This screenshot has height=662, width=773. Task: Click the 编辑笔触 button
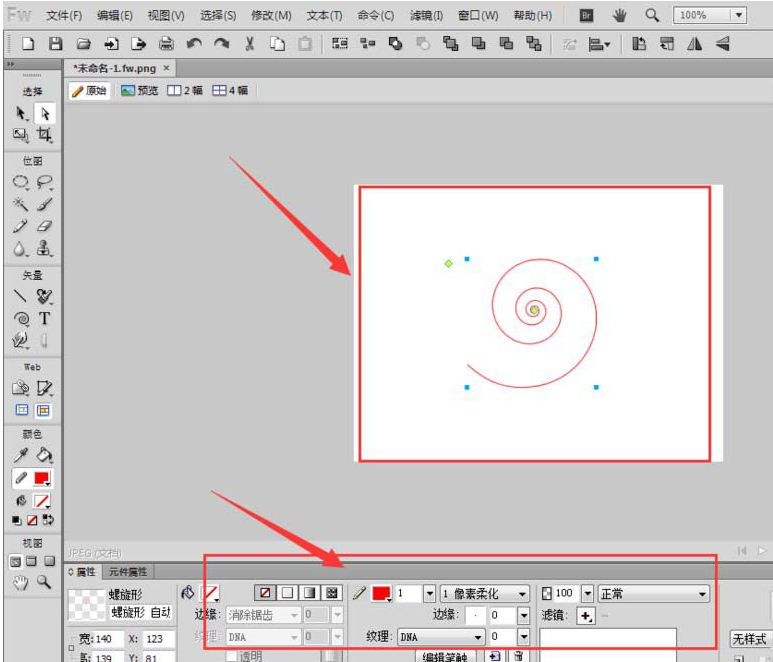coord(445,657)
